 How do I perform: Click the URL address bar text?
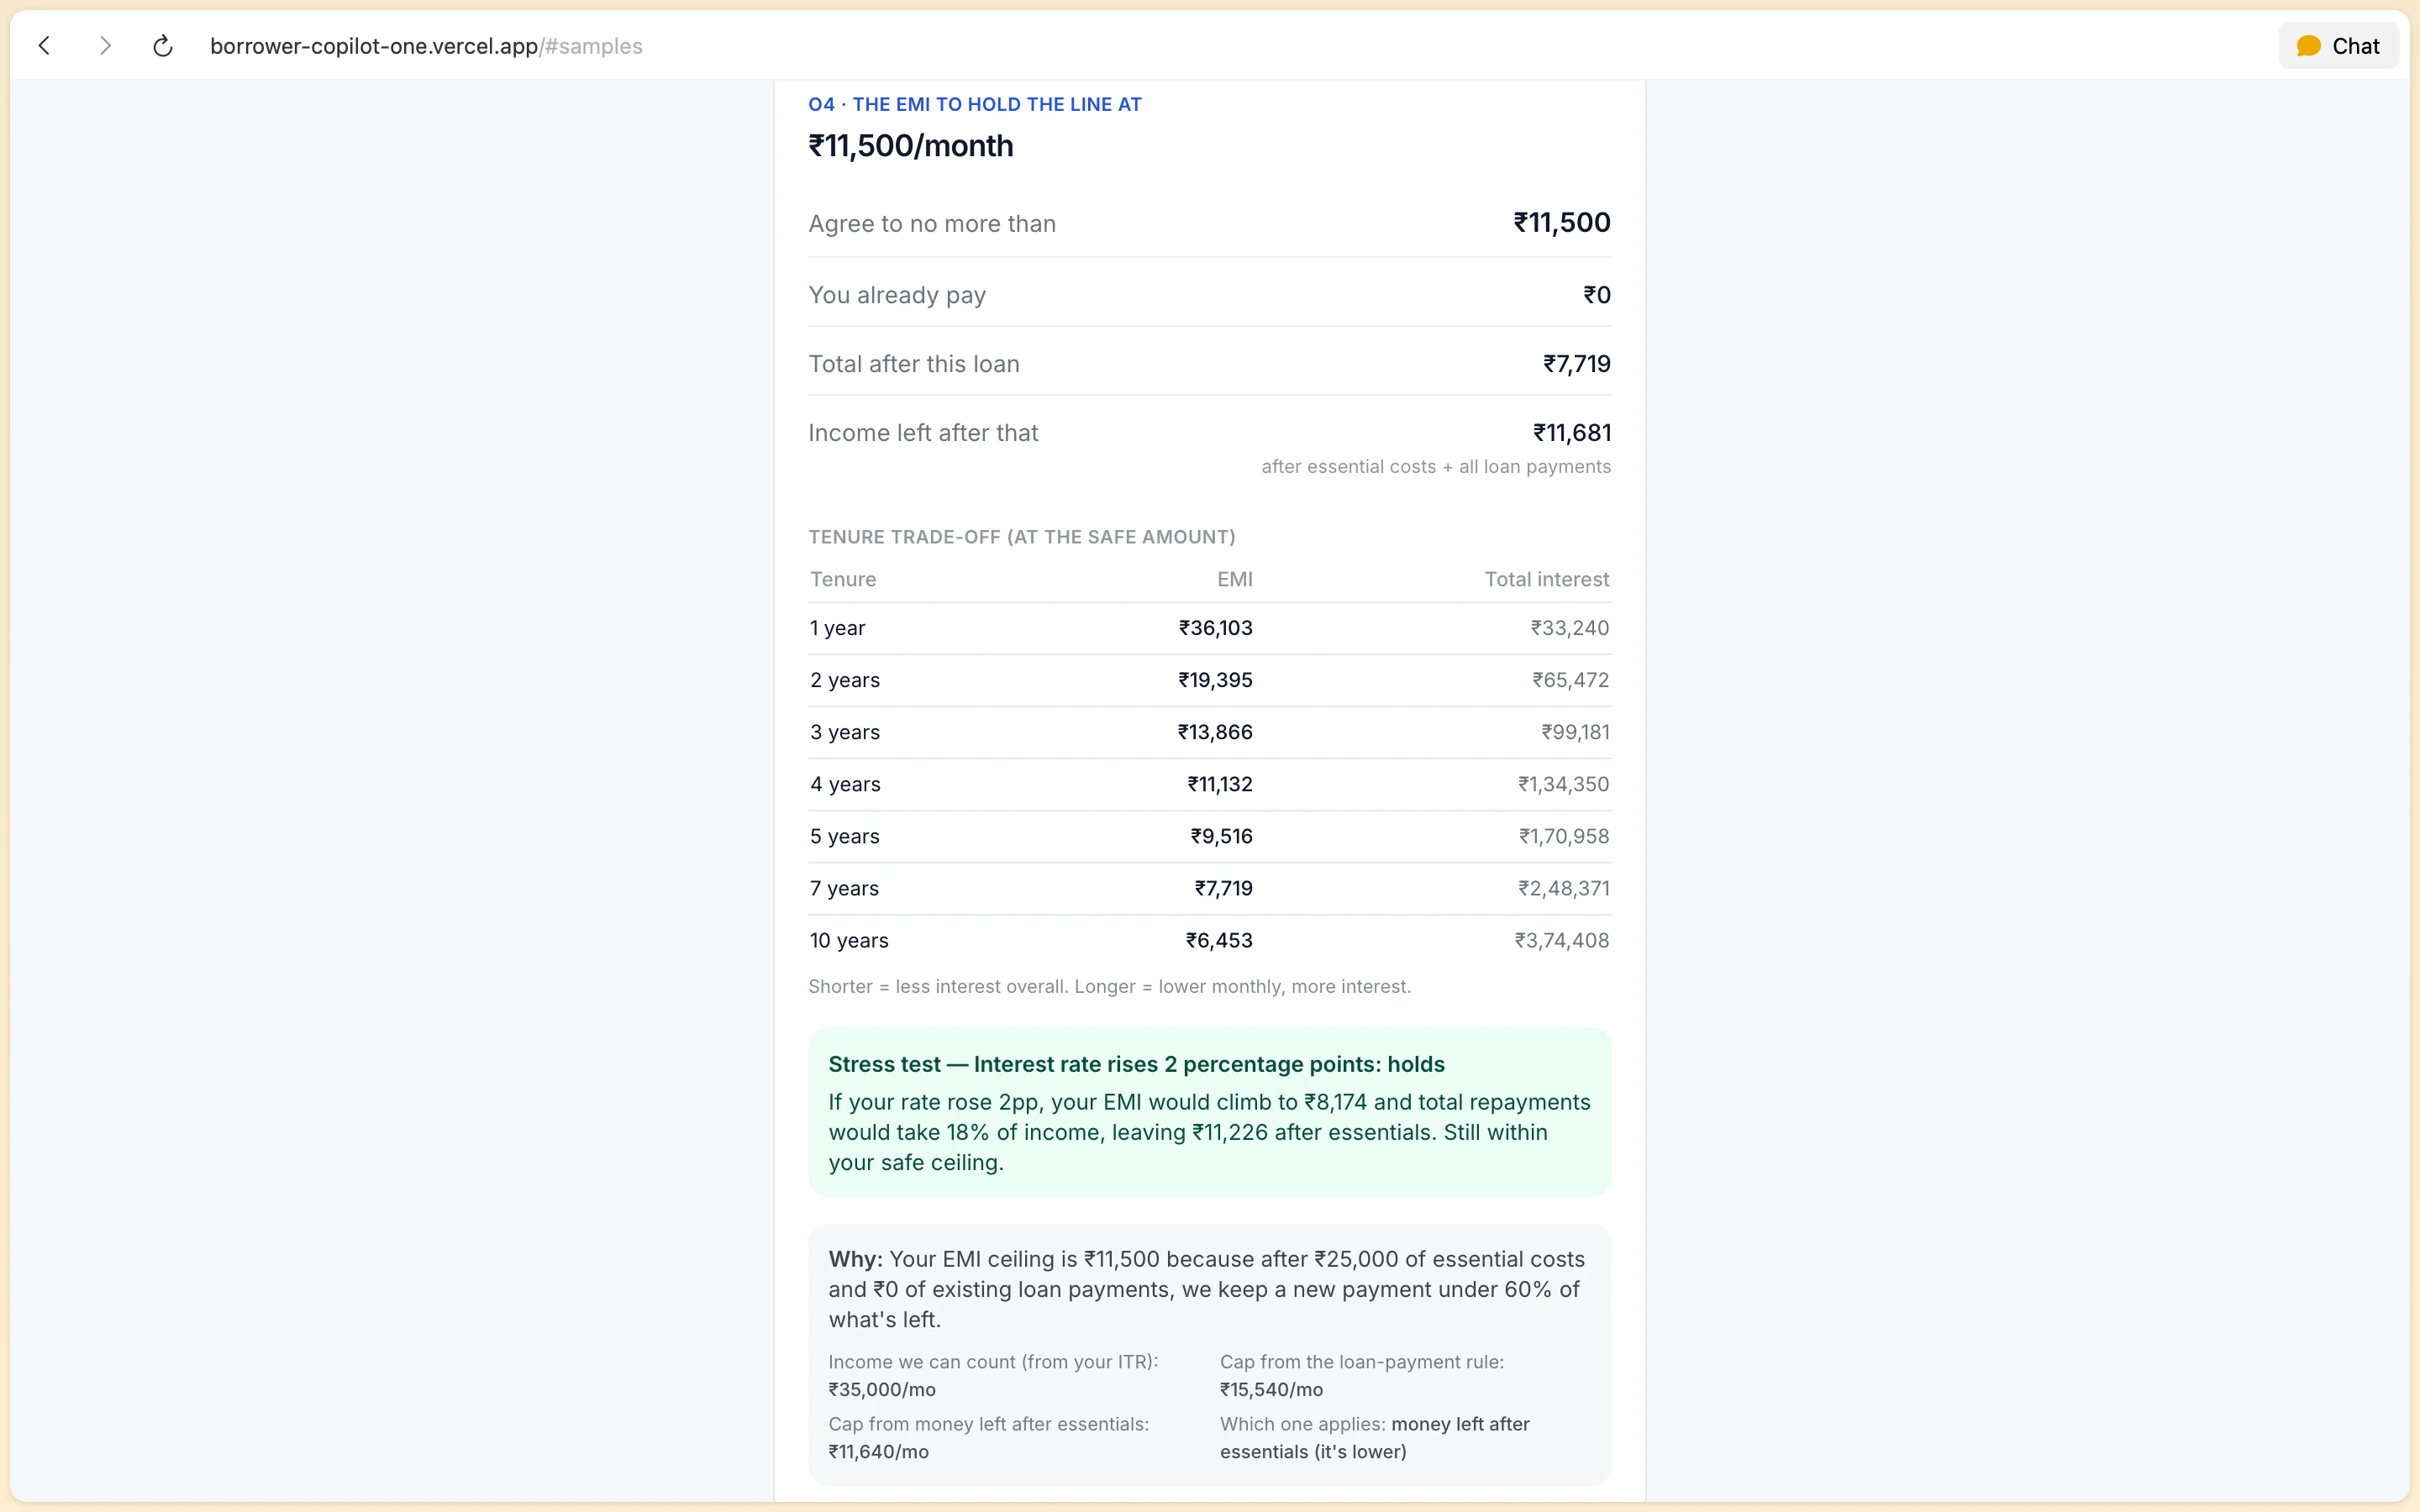426,46
